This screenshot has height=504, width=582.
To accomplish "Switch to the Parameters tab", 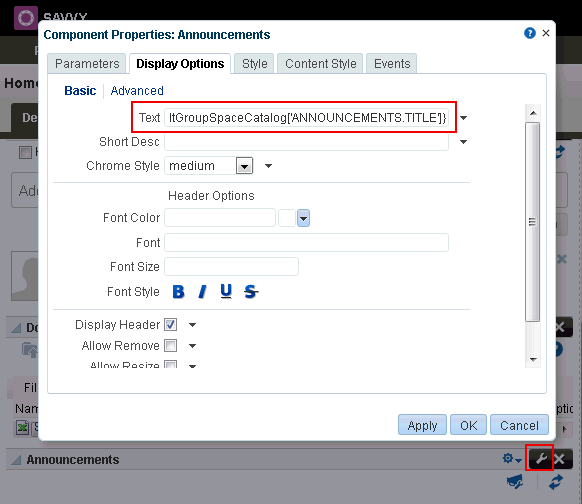I will (x=87, y=63).
